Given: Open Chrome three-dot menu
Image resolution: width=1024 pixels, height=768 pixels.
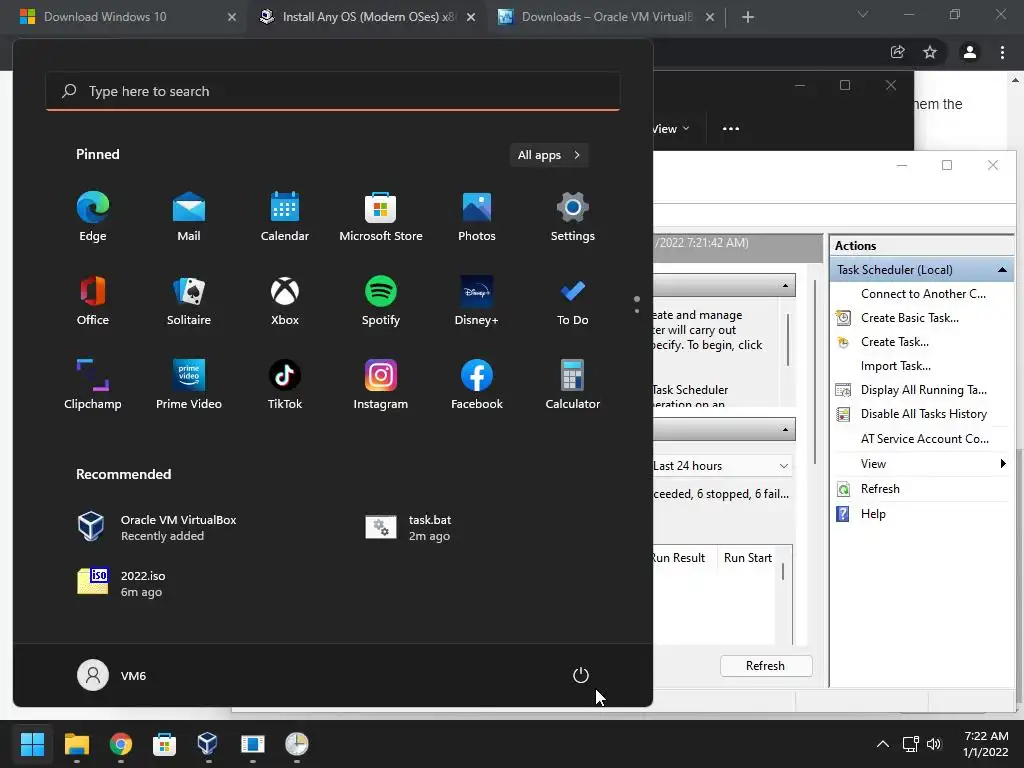Looking at the screenshot, I should [x=1002, y=52].
